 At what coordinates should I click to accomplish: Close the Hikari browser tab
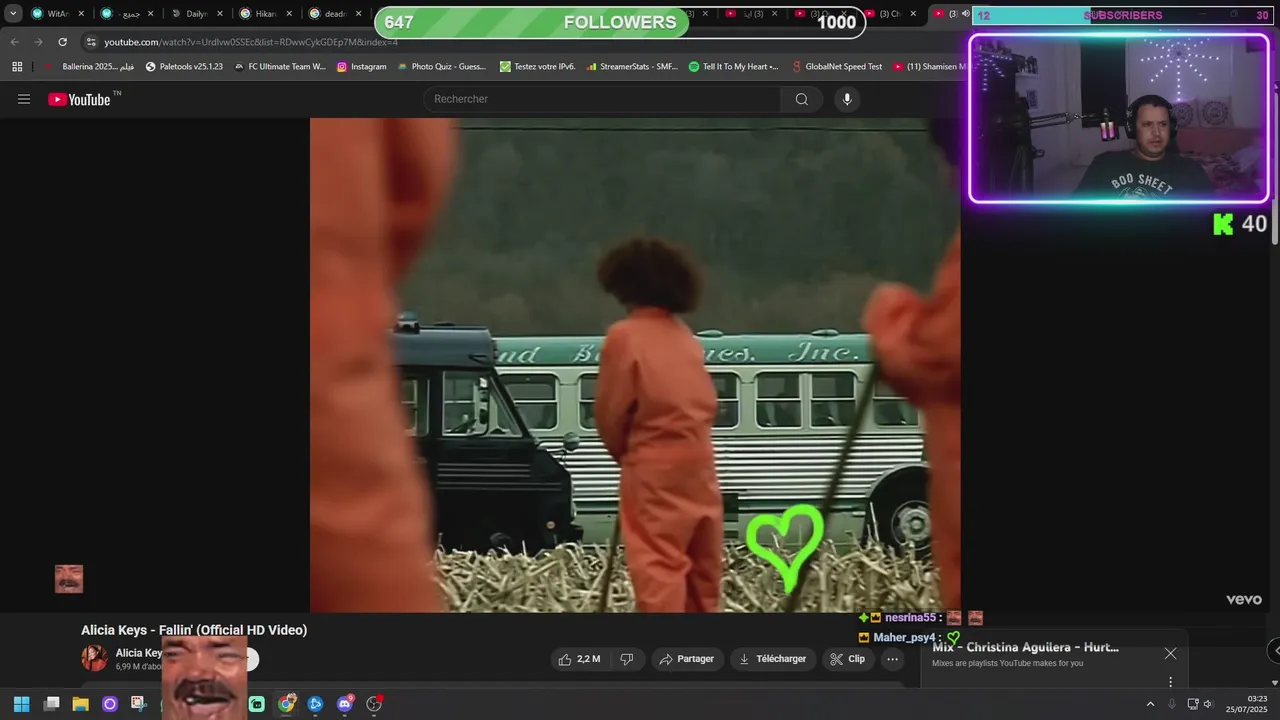(289, 14)
